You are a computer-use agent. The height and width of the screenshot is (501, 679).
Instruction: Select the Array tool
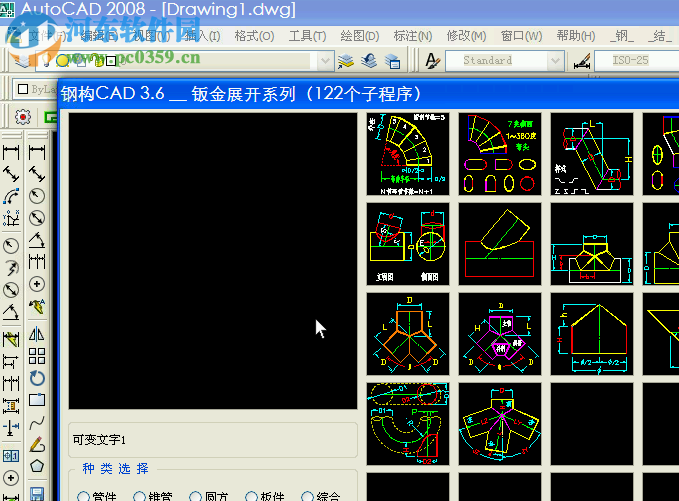click(x=37, y=356)
